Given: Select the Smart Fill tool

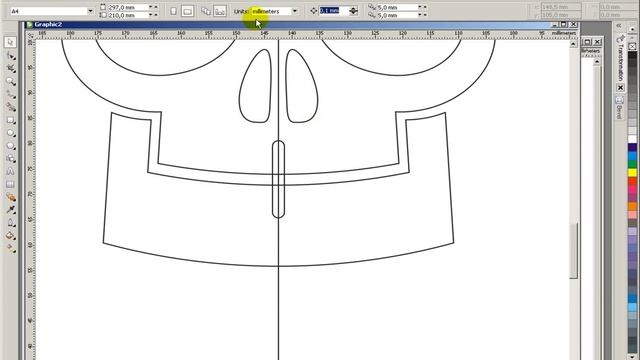Looking at the screenshot, I should coord(11,107).
